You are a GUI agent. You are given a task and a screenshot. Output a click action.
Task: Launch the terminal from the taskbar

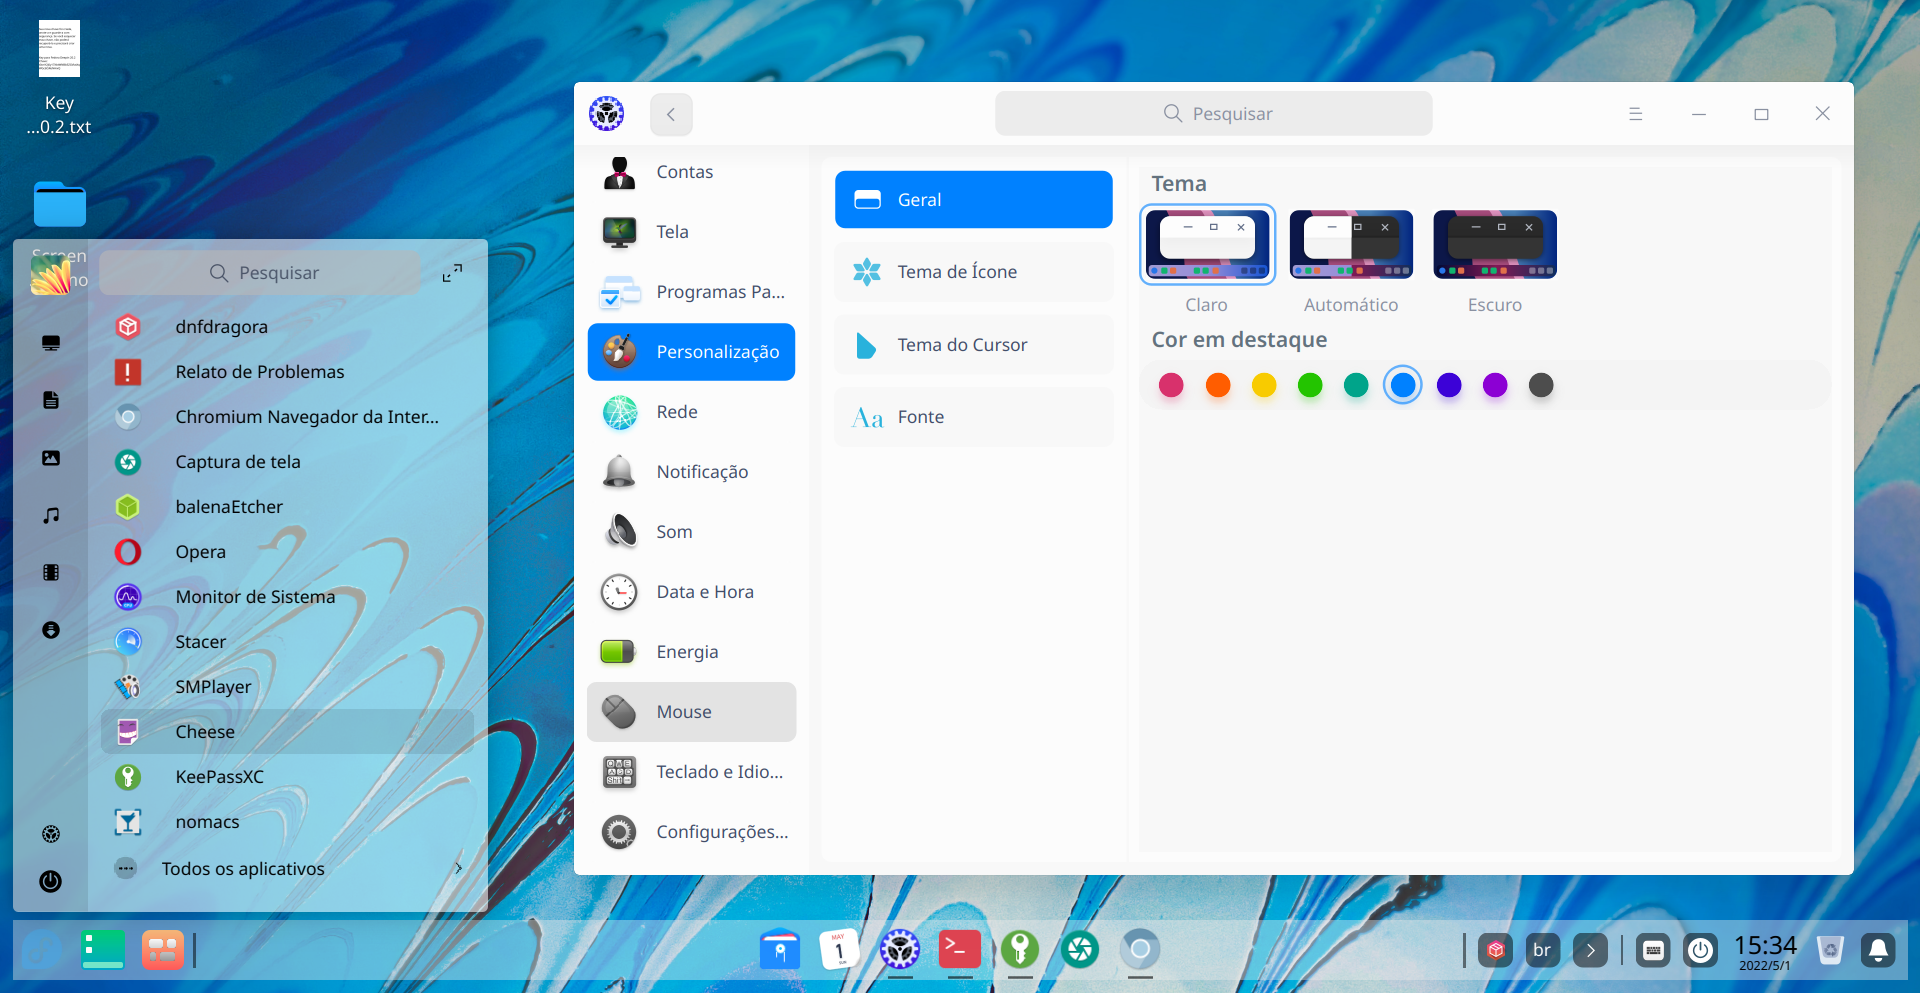pos(959,950)
